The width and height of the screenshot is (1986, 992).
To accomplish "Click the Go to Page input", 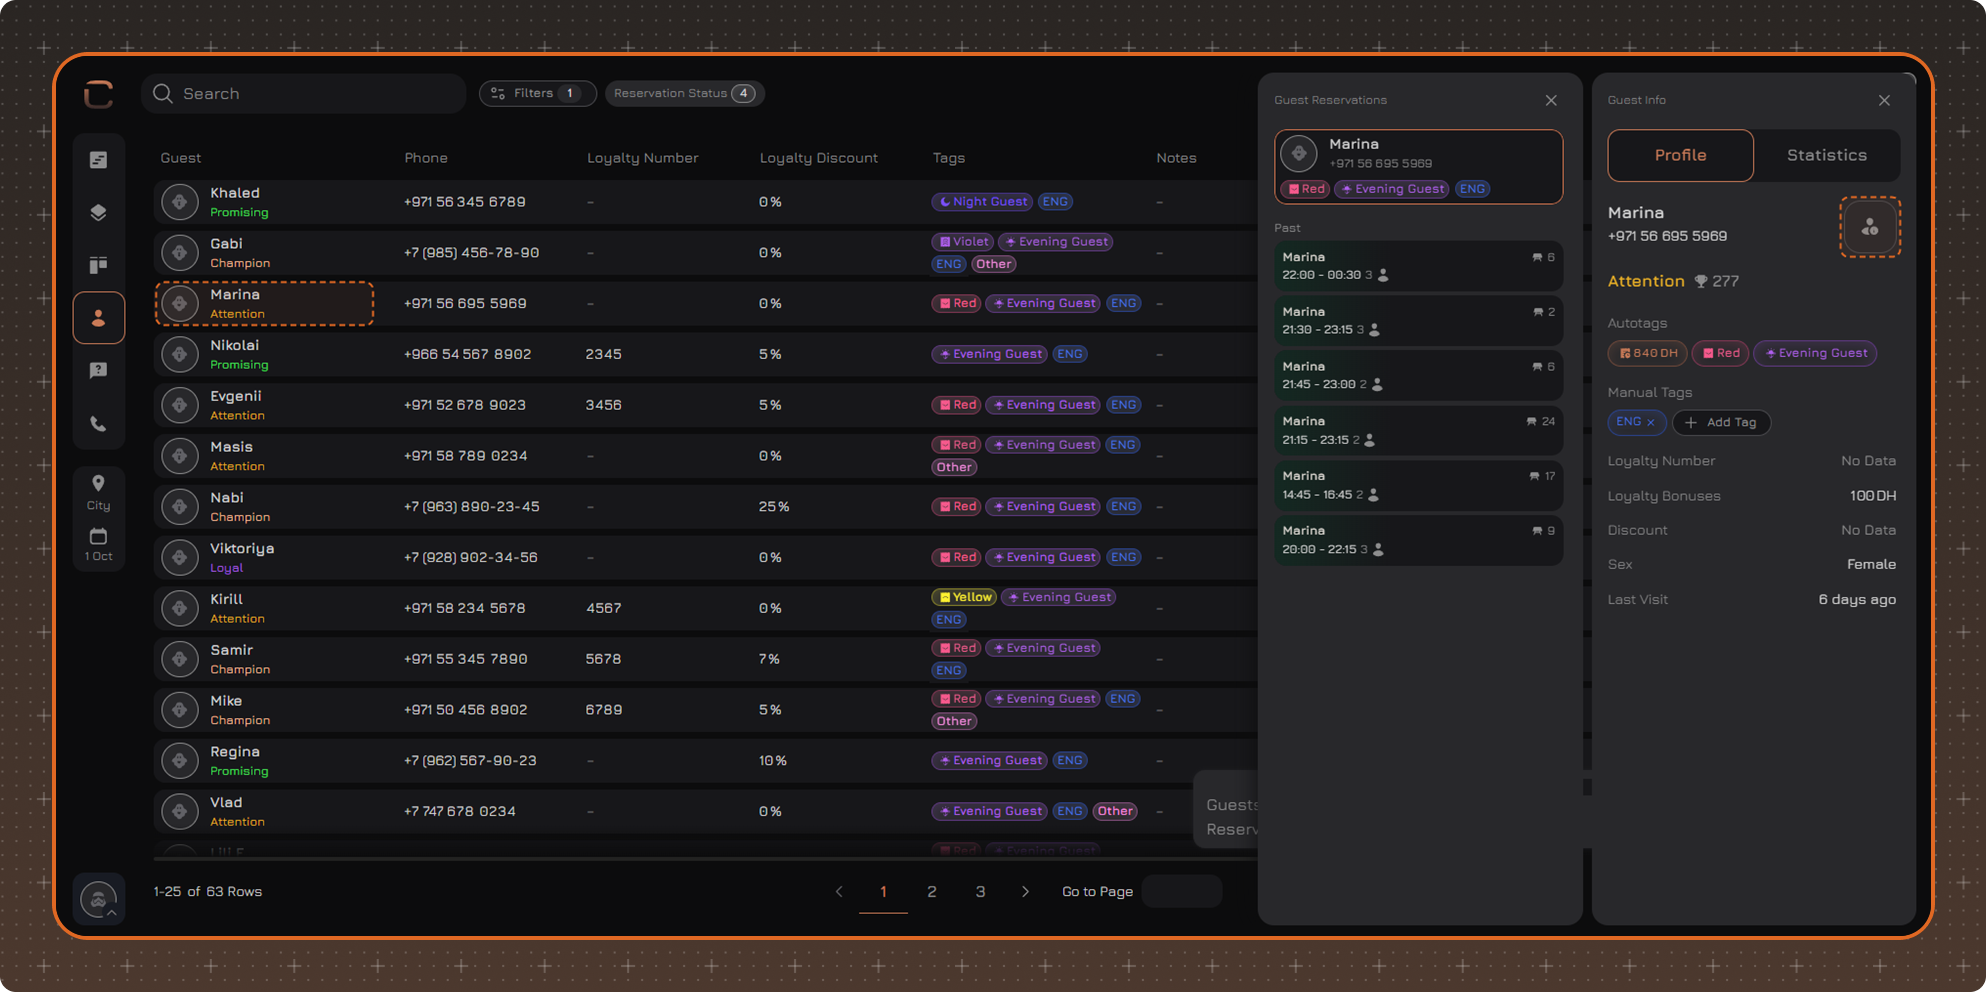I will 1182,891.
